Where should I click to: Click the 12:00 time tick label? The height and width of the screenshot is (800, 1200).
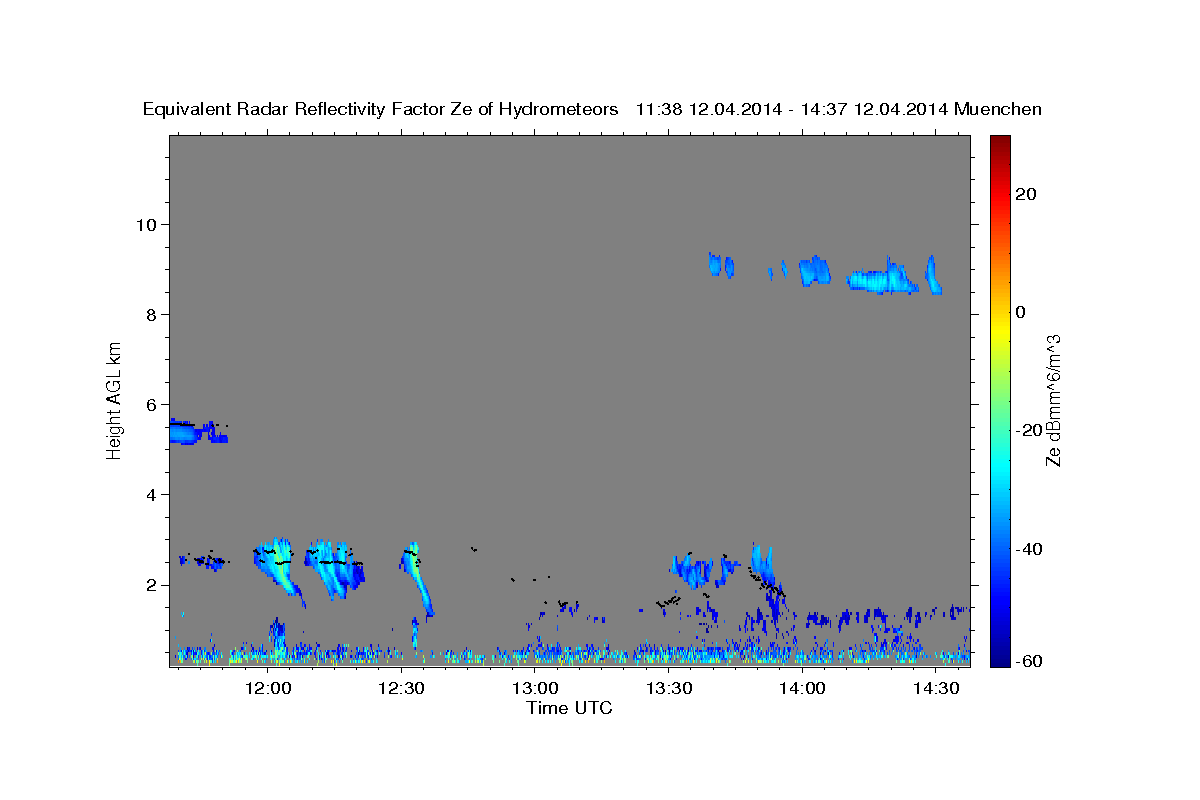(268, 688)
